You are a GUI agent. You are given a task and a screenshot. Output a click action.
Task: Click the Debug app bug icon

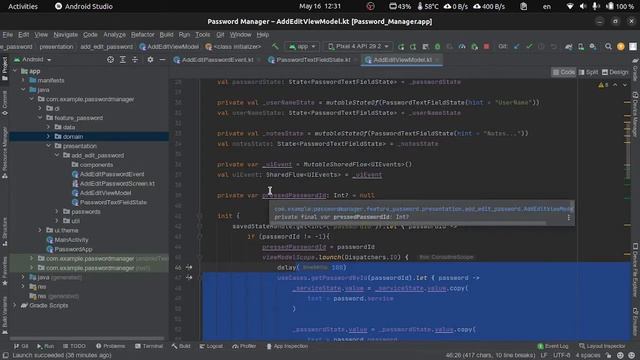coord(438,47)
